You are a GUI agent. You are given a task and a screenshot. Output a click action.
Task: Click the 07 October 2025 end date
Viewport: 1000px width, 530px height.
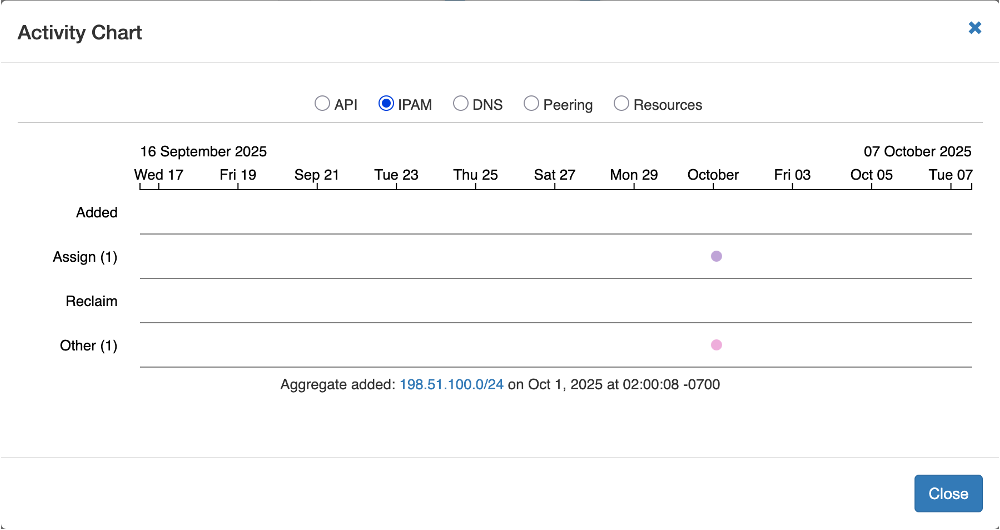(x=917, y=152)
